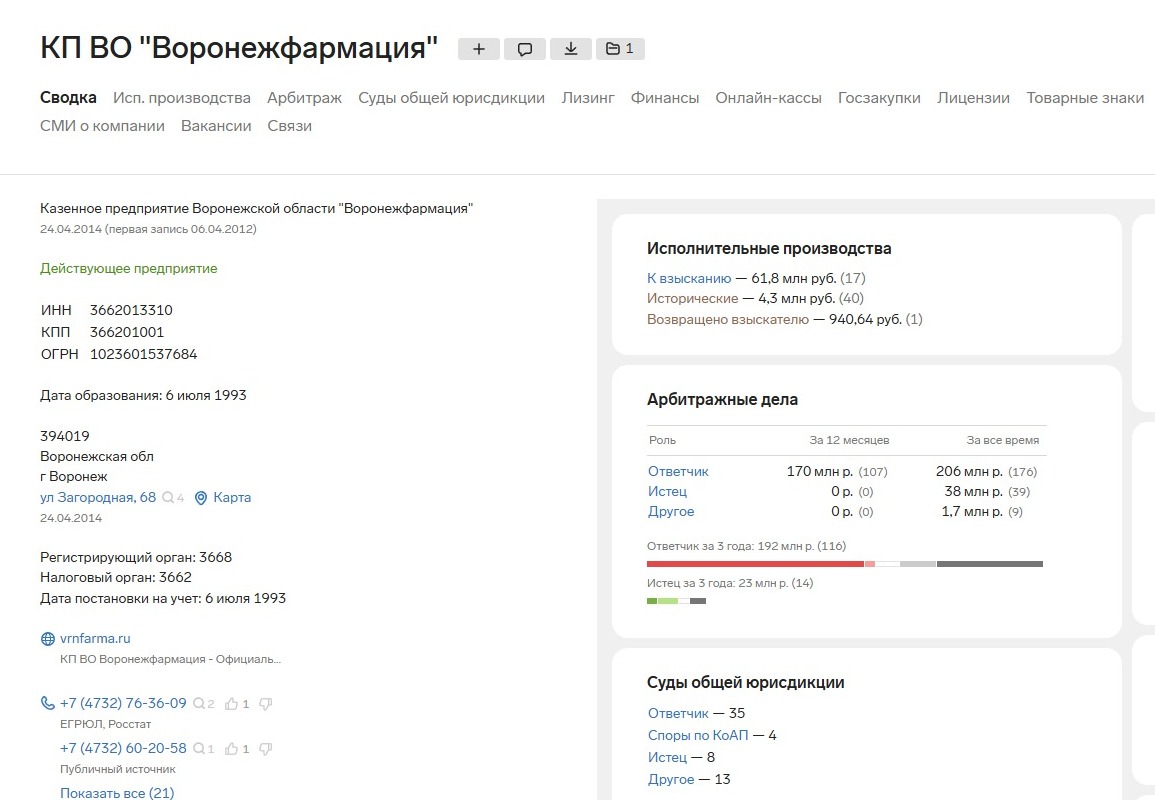Like the phone number +7 (4732) 76-36-09
The image size is (1155, 800).
[232, 704]
